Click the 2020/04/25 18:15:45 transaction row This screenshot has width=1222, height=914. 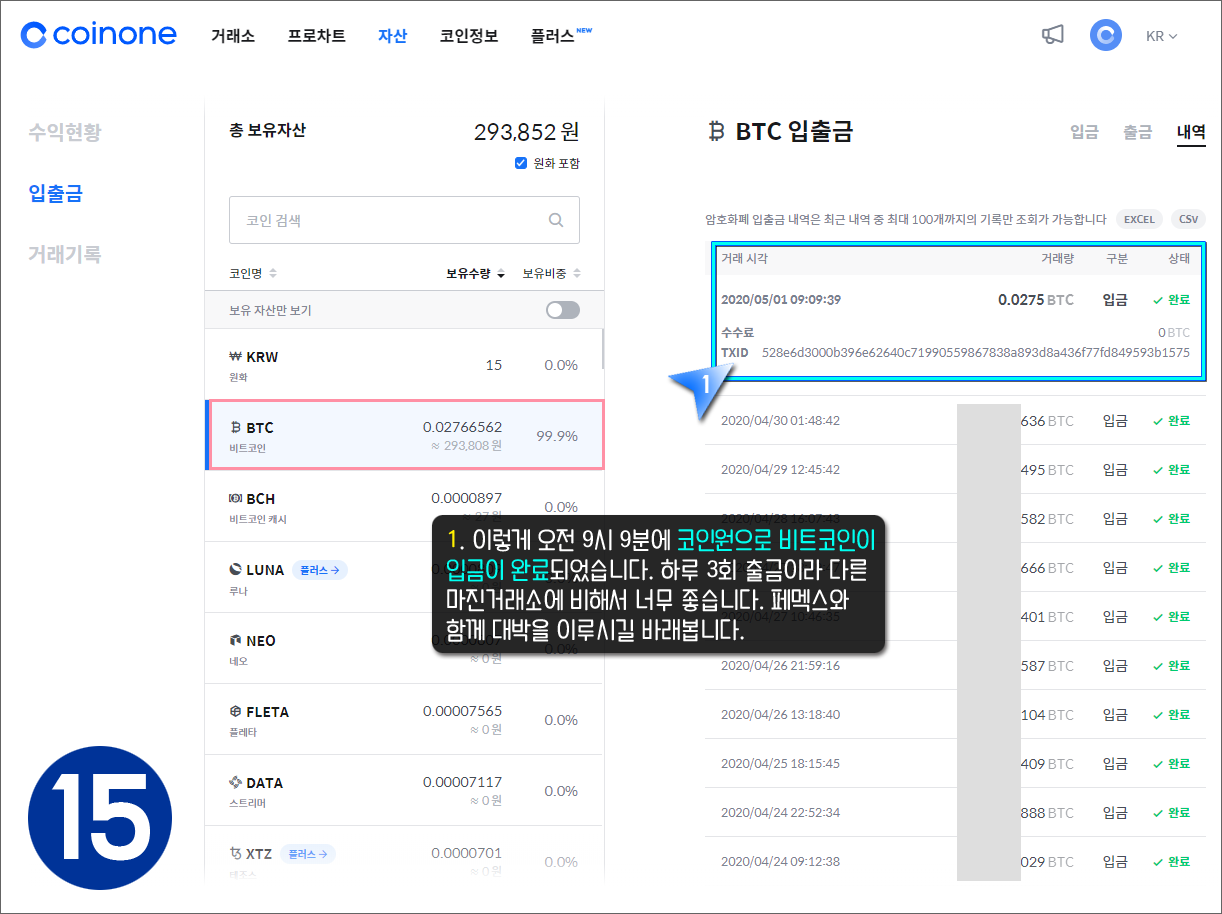click(955, 764)
